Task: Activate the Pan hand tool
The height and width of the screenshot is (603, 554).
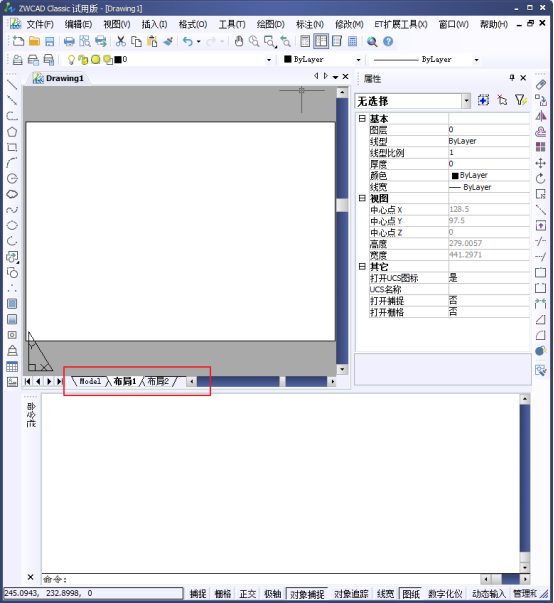Action: (239, 42)
